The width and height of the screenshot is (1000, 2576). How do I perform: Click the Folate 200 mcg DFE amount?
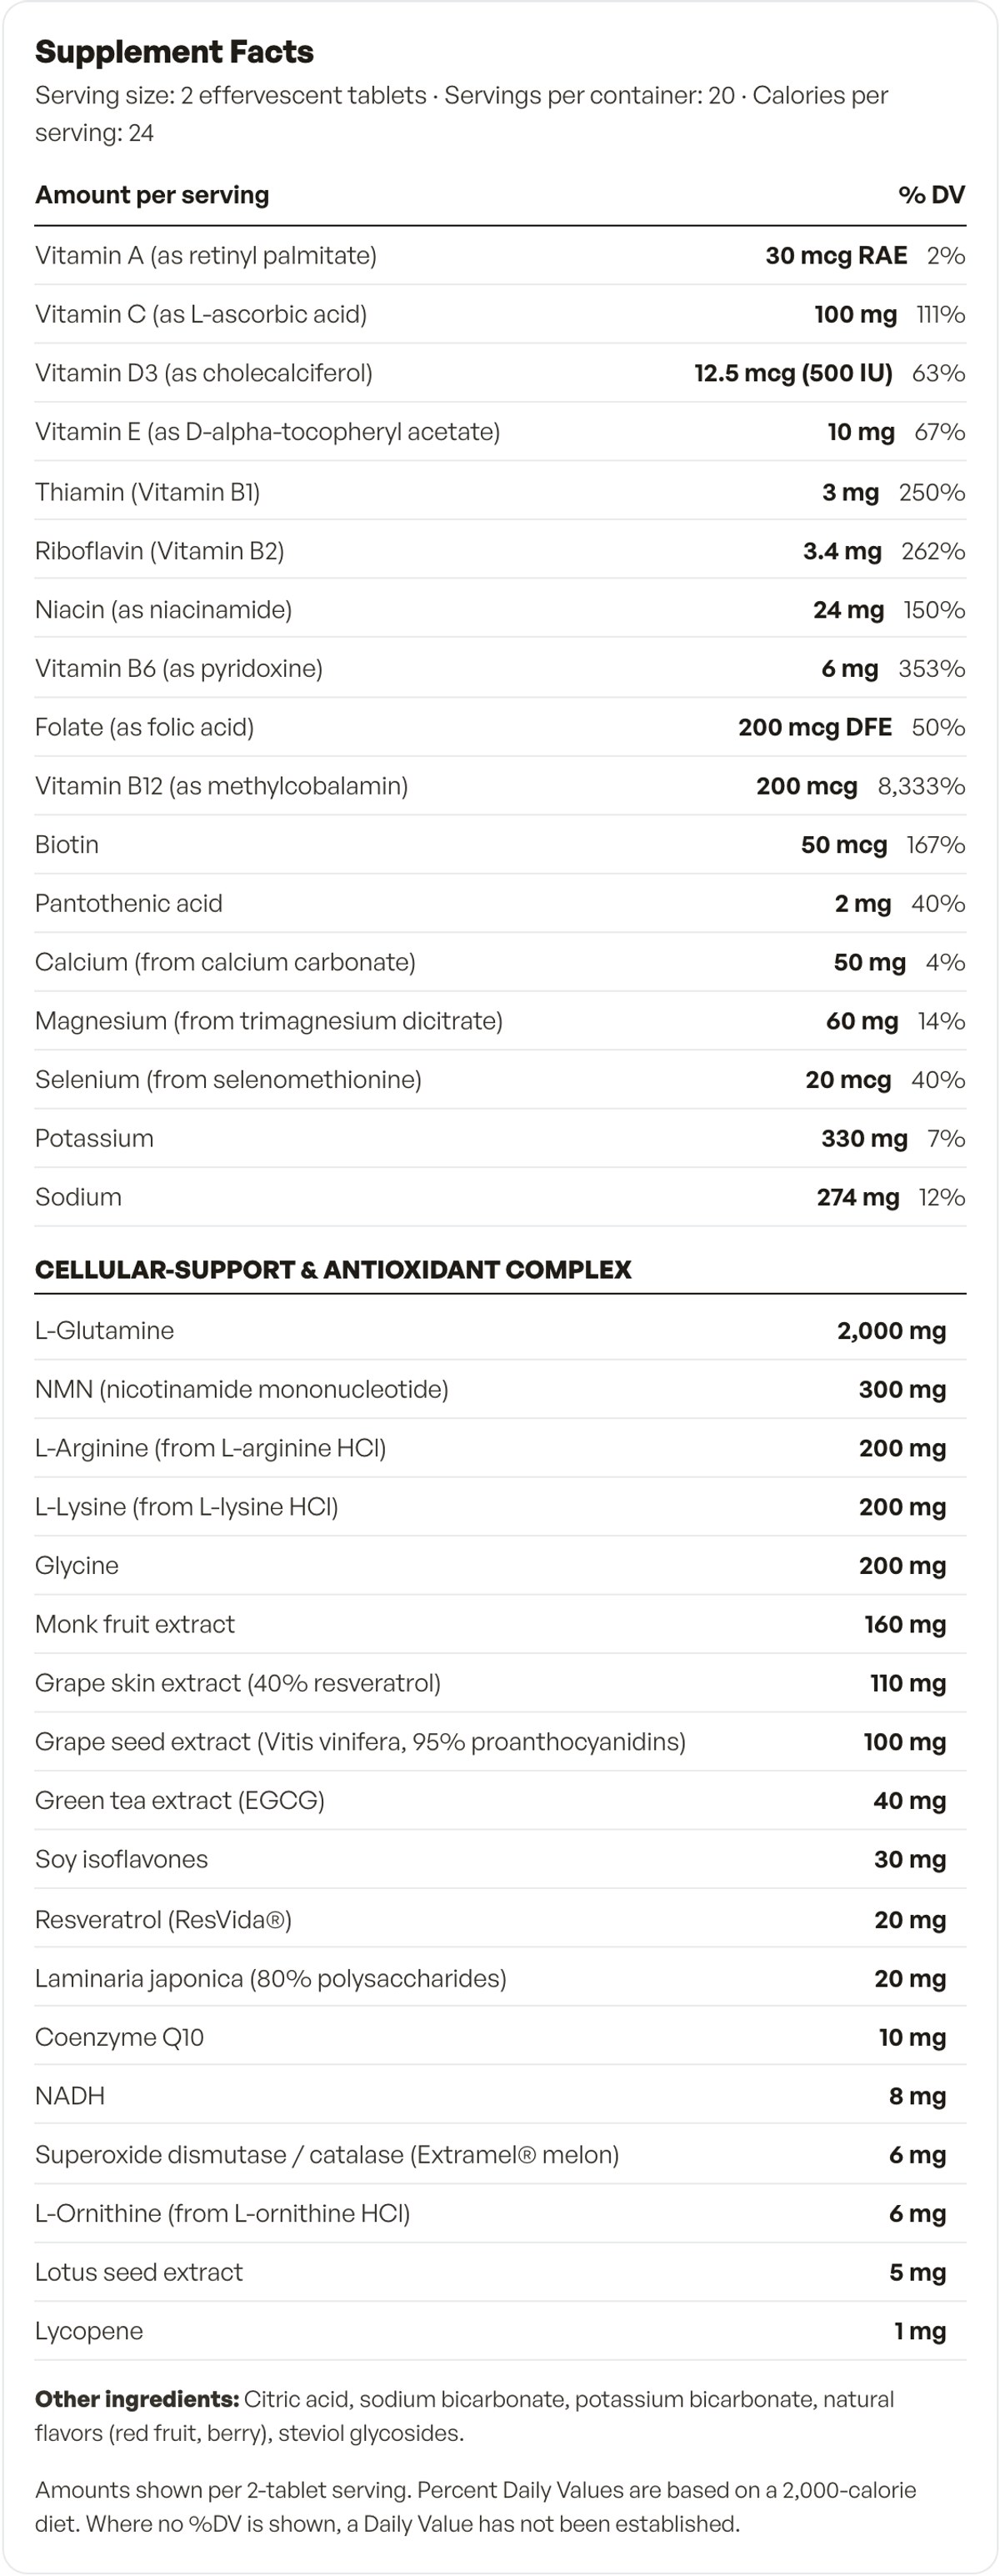click(815, 727)
